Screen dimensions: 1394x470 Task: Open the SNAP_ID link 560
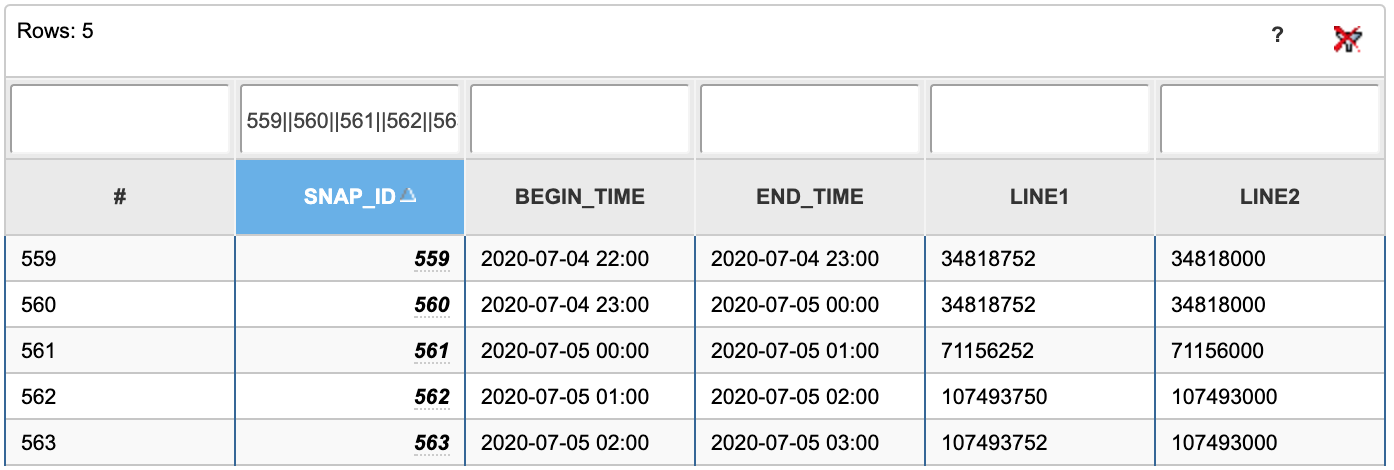coord(432,306)
